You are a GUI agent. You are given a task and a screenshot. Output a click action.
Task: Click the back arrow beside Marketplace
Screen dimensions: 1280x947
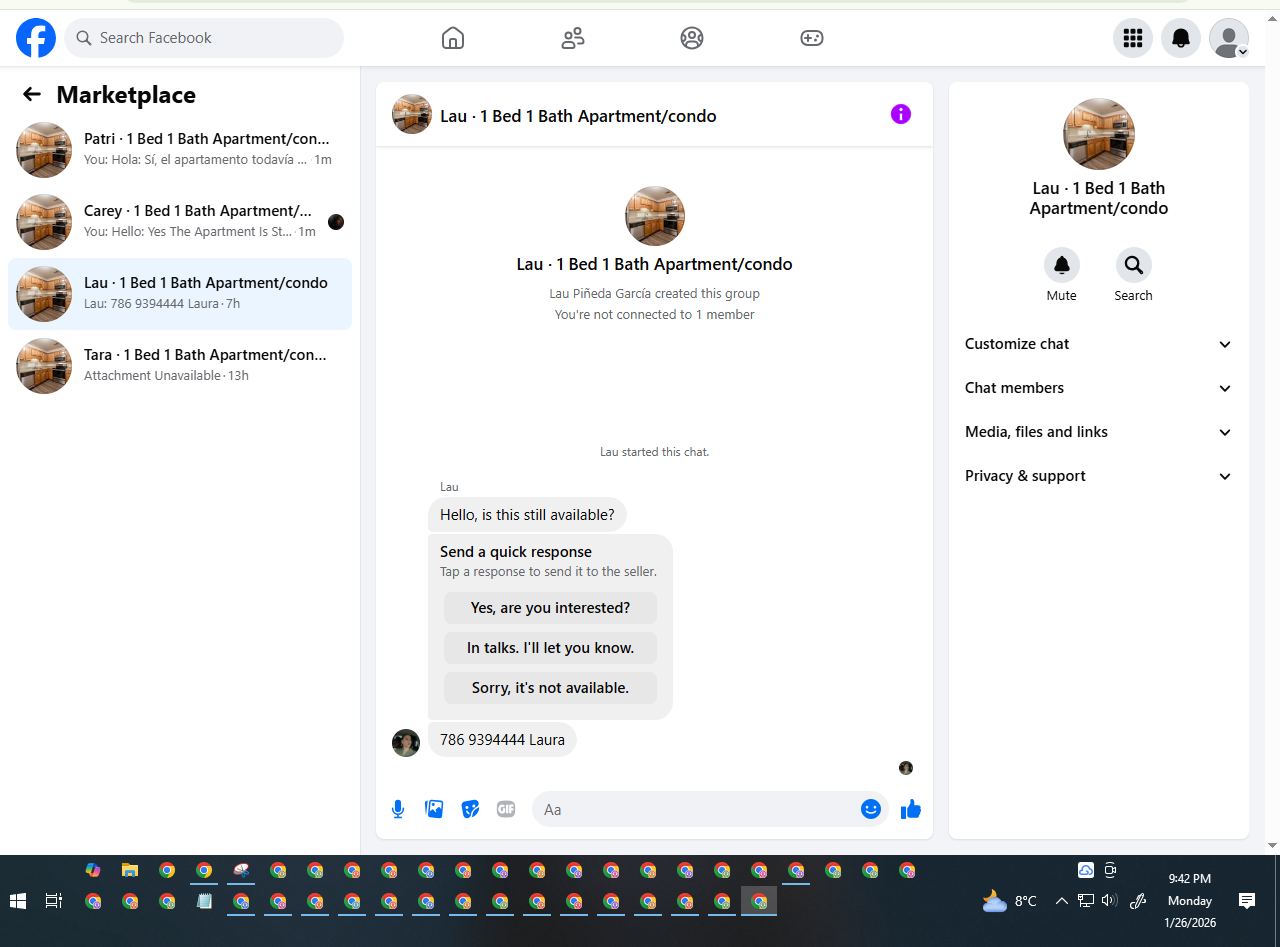32,94
